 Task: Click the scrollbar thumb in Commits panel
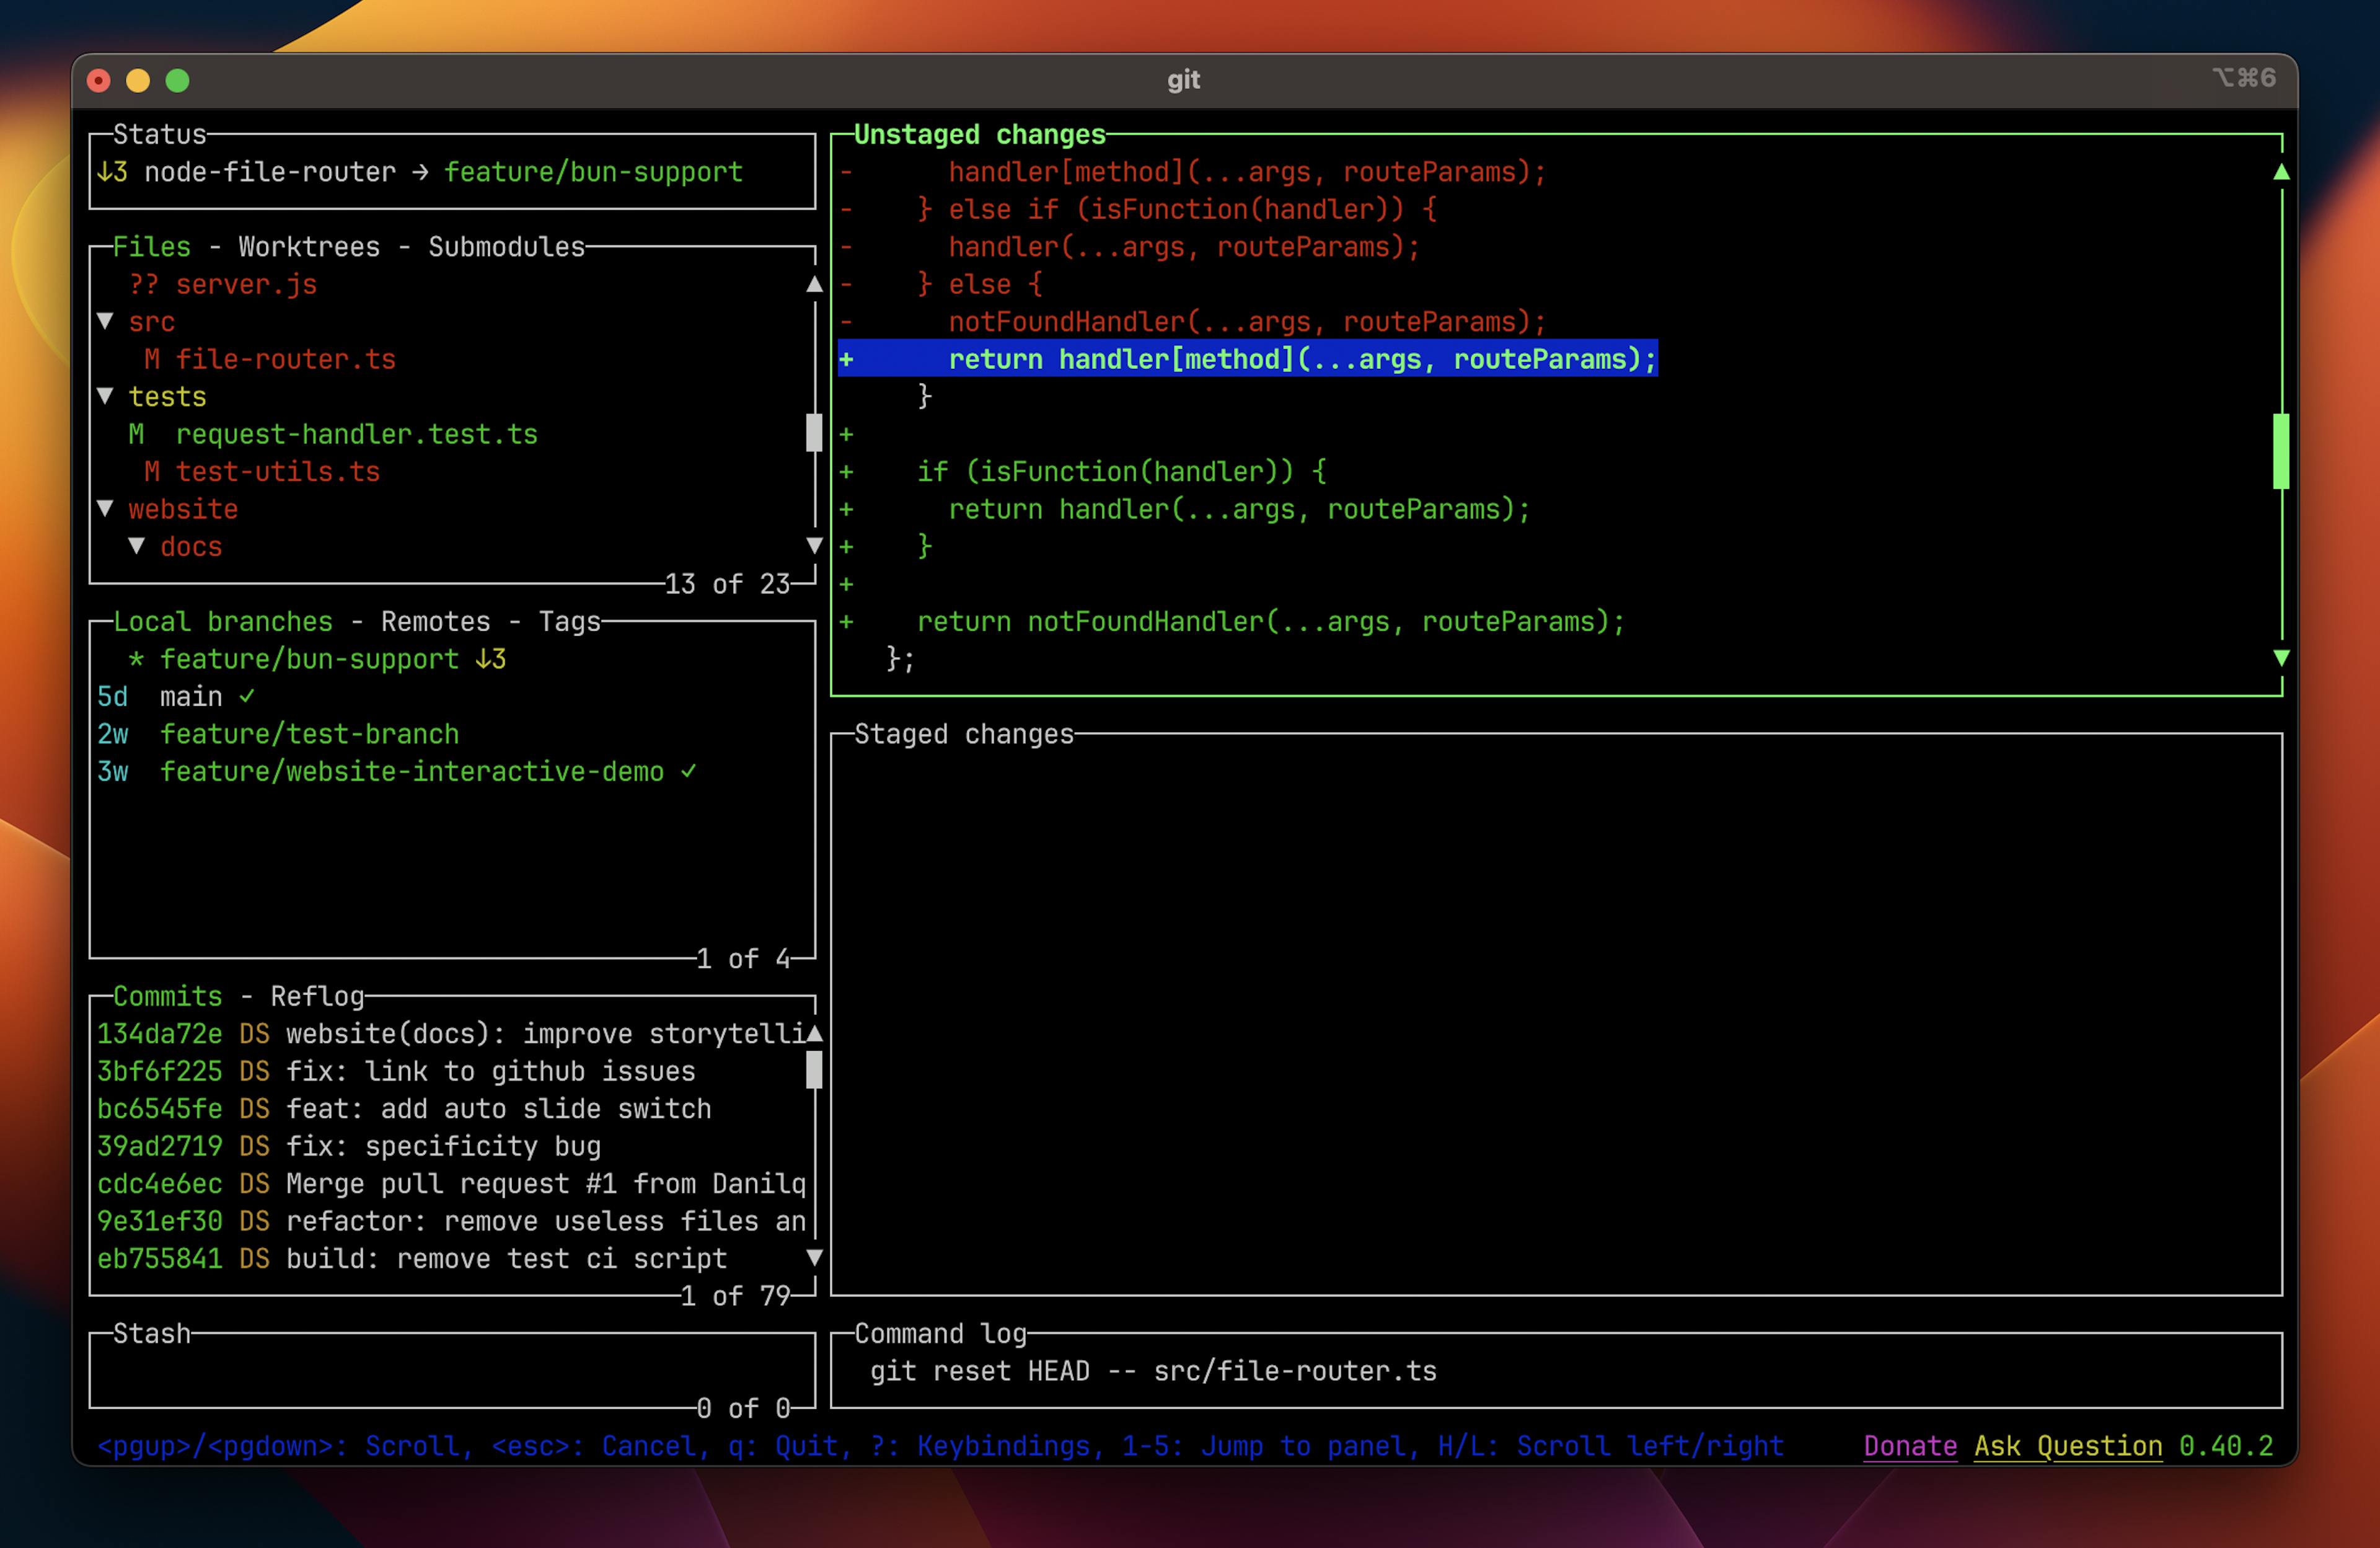tap(814, 1070)
